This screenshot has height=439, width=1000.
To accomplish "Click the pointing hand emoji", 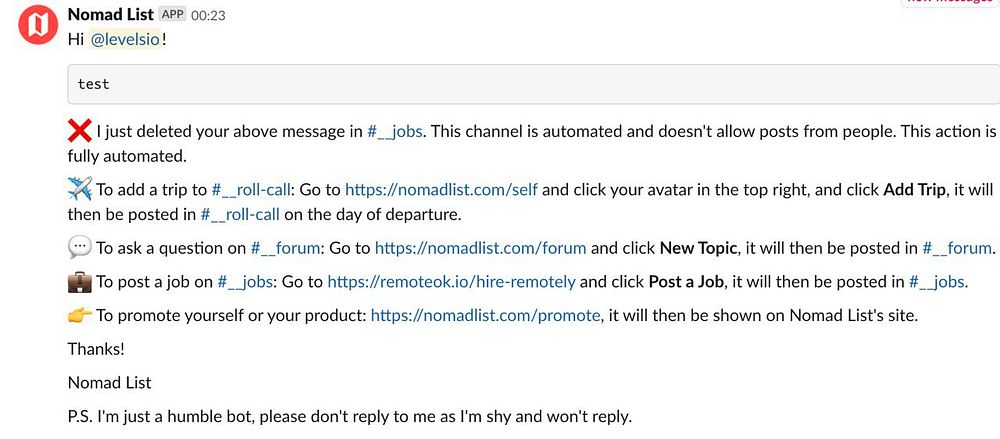I will pyautogui.click(x=79, y=316).
